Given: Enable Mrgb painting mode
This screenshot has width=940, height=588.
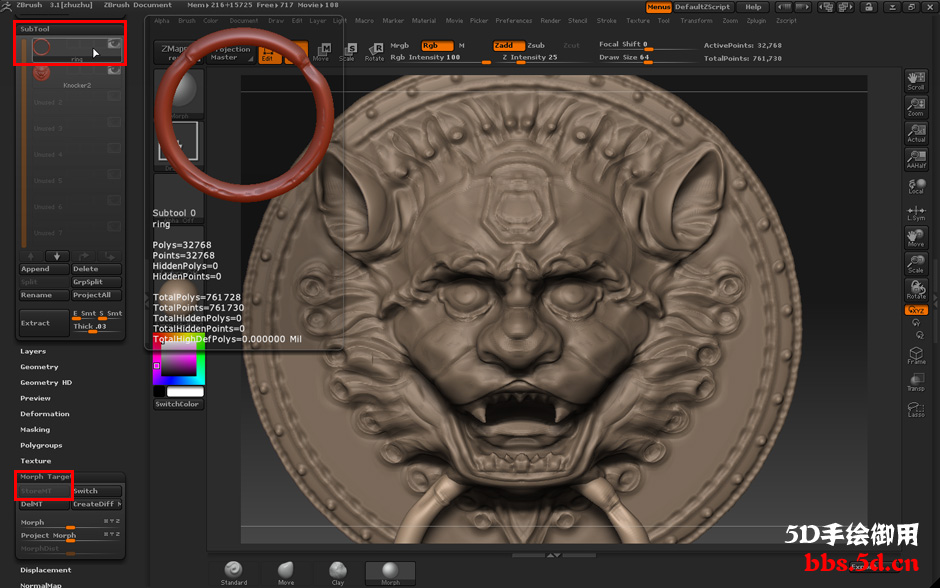Looking at the screenshot, I should 400,46.
